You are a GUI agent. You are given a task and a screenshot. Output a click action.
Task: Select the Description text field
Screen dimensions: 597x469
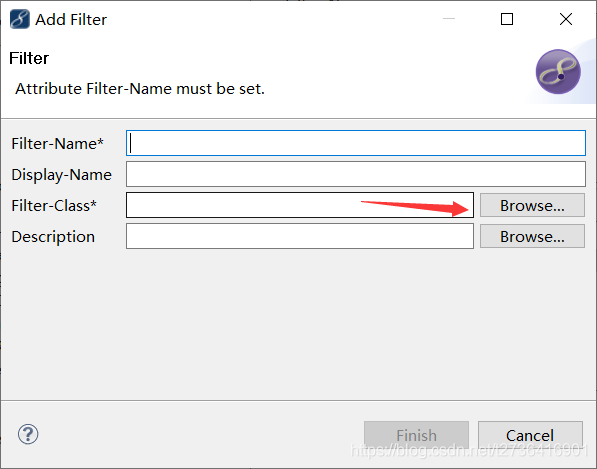300,236
